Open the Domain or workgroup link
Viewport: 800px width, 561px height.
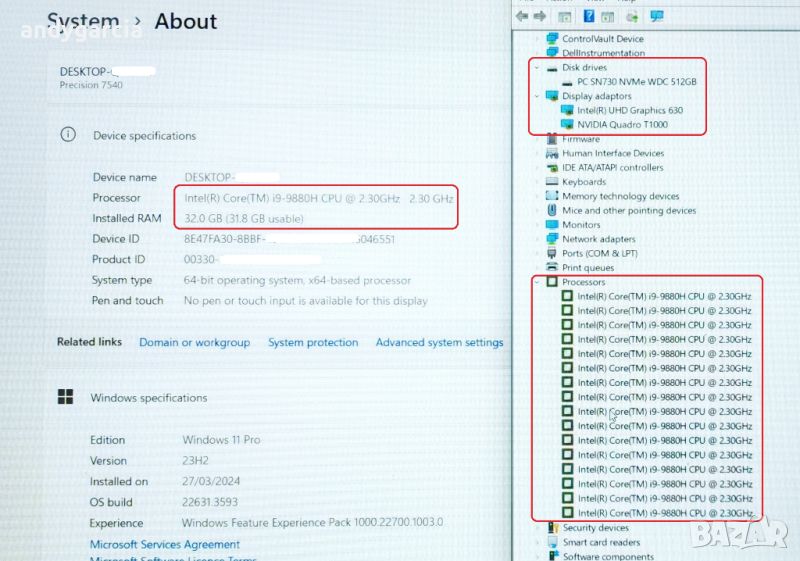[194, 342]
